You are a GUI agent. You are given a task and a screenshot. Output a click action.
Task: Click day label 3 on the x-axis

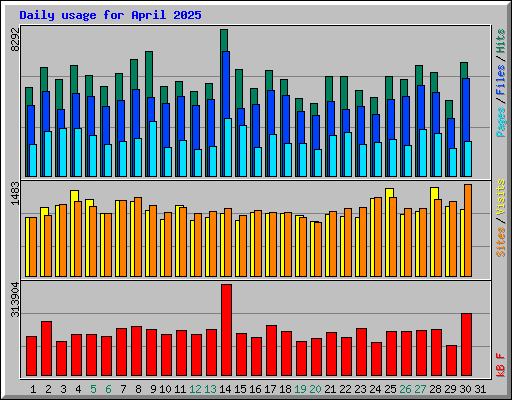(63, 389)
